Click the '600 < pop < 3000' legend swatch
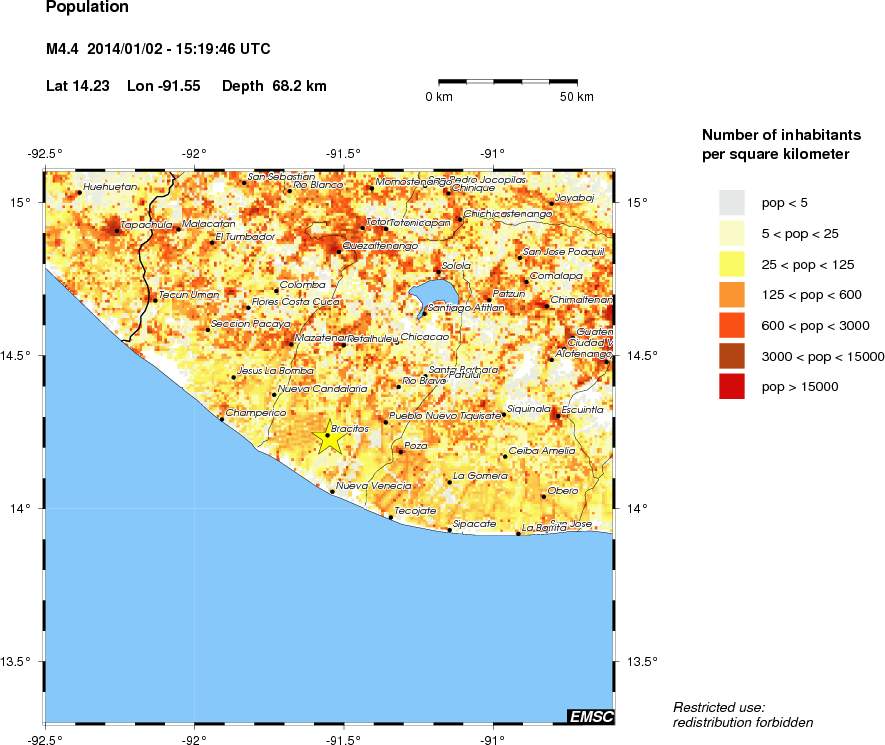885x745 pixels. [733, 325]
